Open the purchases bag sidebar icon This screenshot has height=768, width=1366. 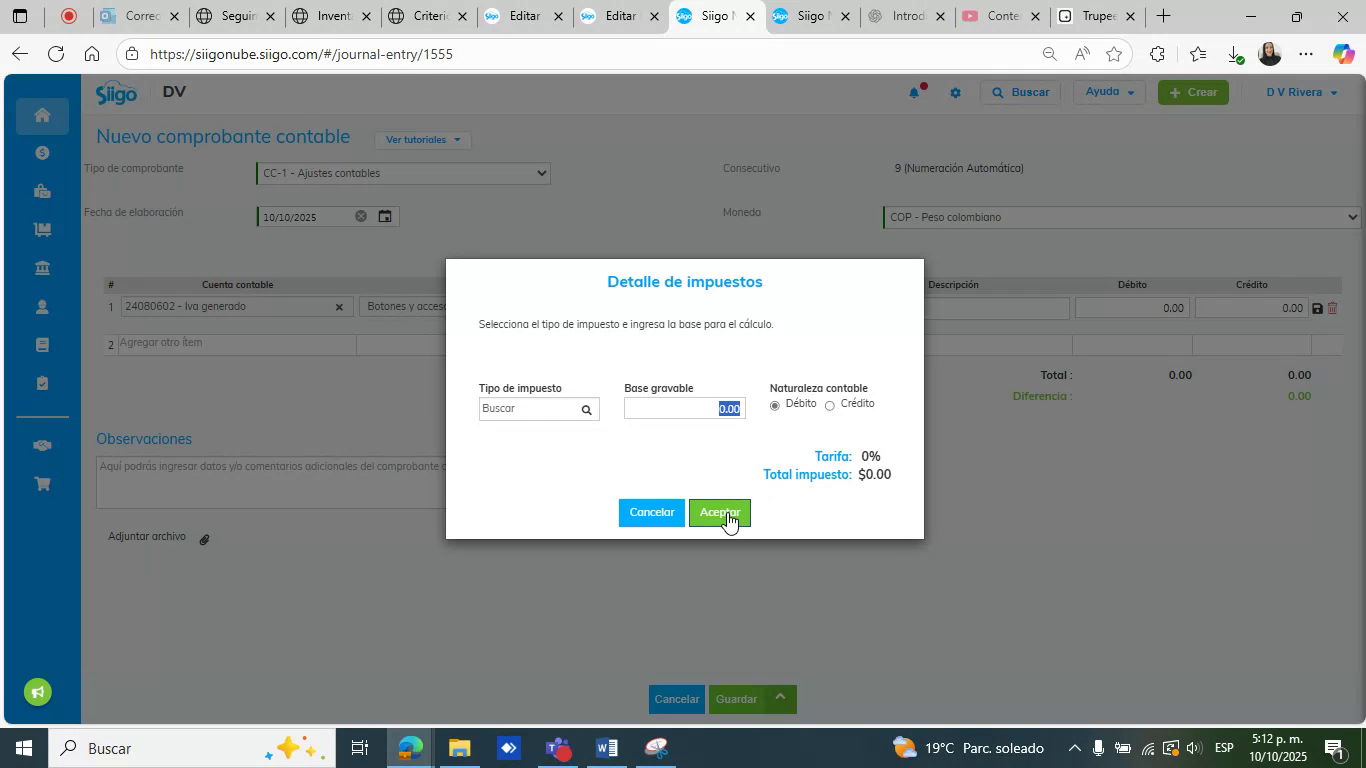(x=42, y=191)
